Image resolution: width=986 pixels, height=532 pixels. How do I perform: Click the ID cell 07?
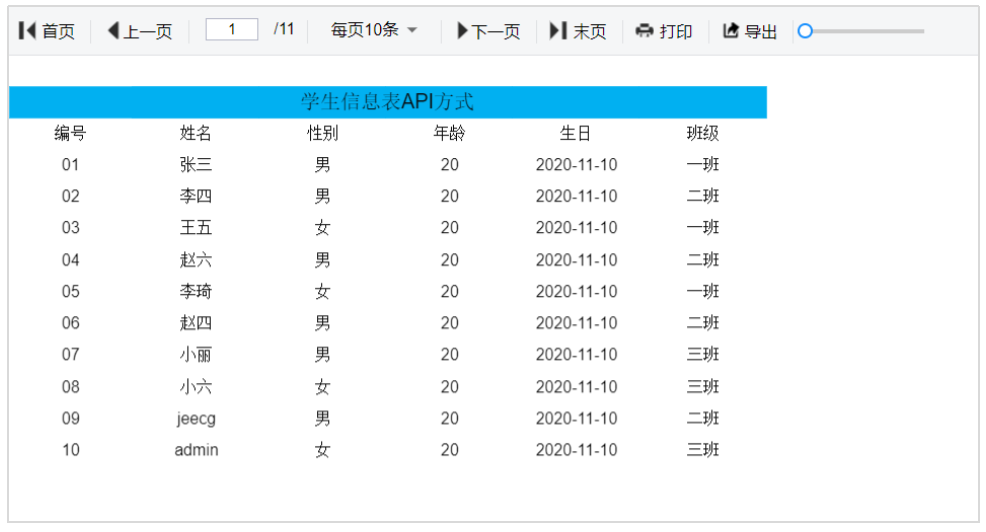70,355
